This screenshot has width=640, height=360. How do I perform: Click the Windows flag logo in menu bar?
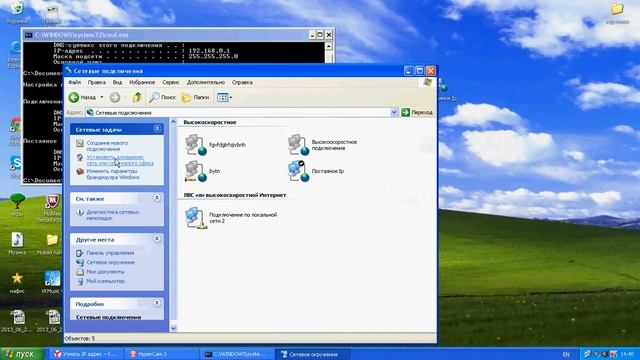427,82
